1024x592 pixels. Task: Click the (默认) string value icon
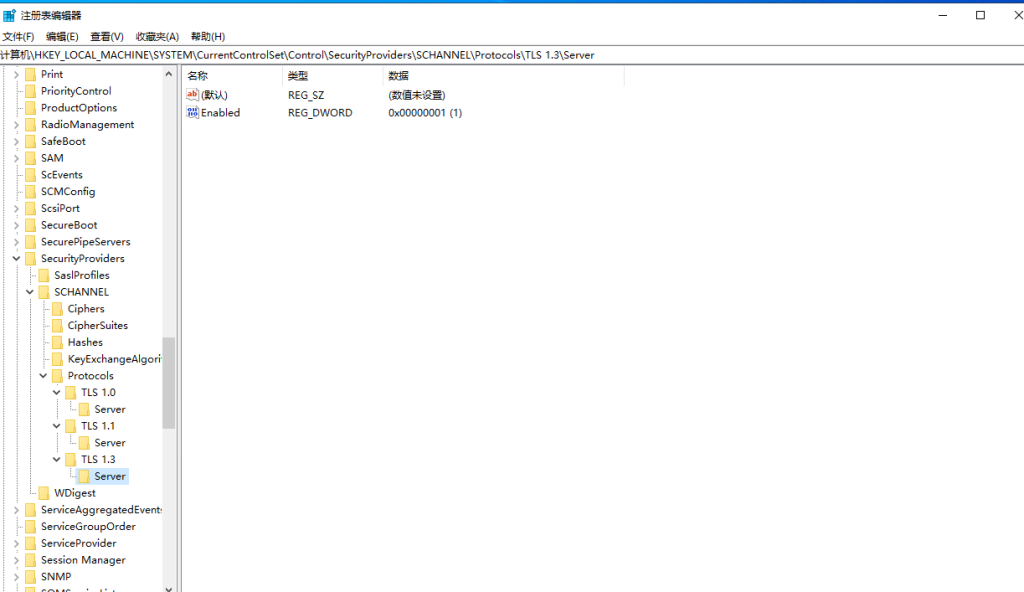coord(193,95)
